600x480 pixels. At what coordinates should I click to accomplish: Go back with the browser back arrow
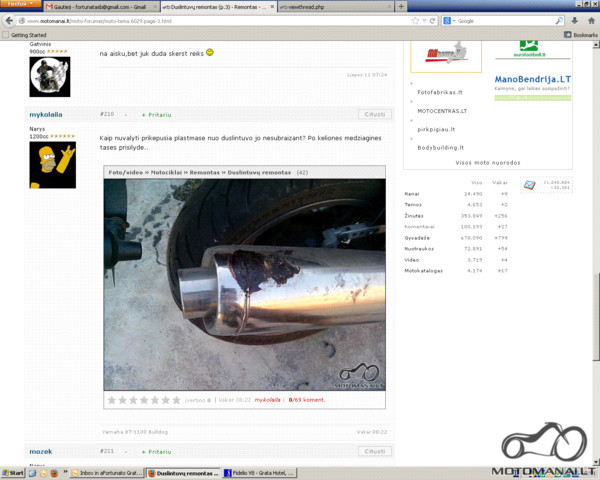[9, 21]
